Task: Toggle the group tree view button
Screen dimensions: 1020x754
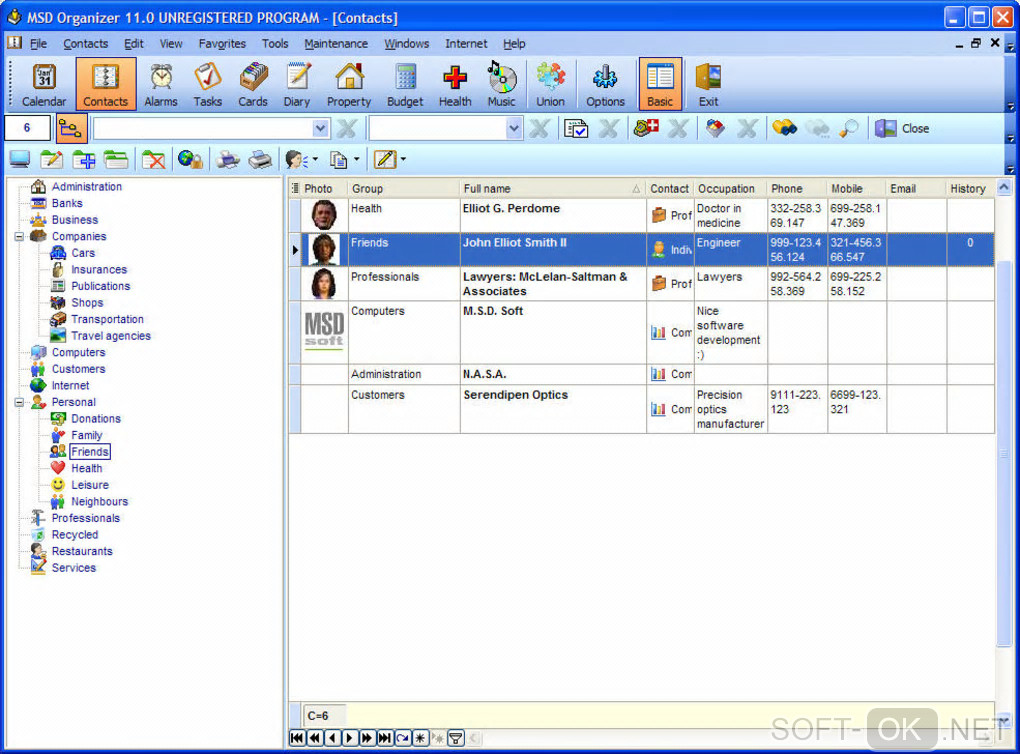Action: coord(70,128)
